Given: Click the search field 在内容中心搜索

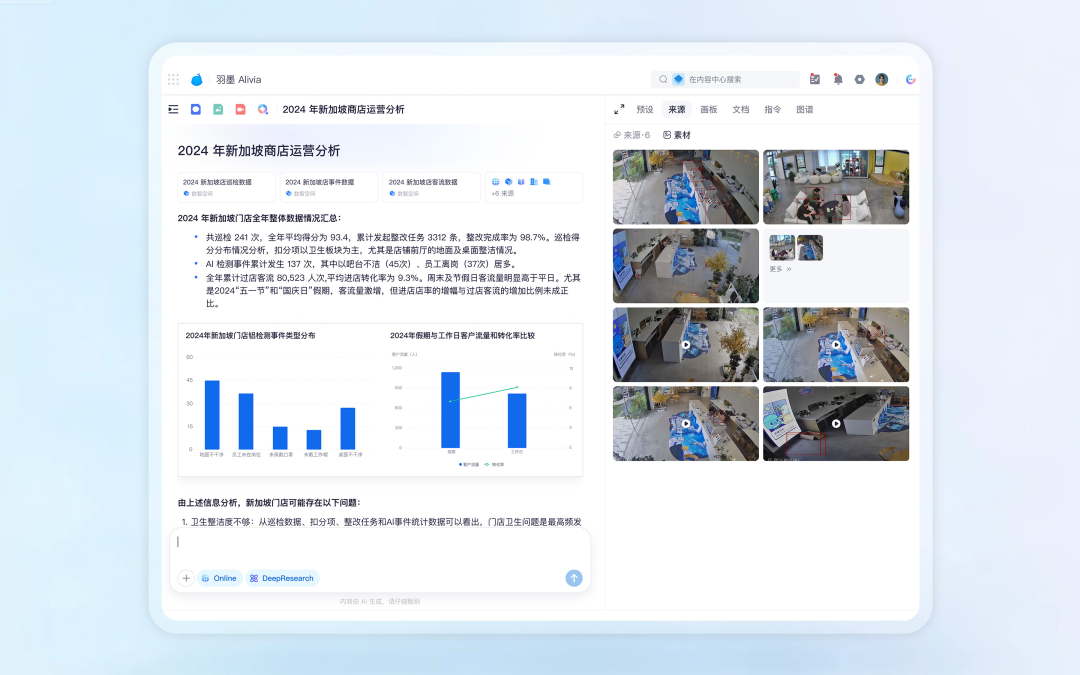Looking at the screenshot, I should tap(725, 79).
